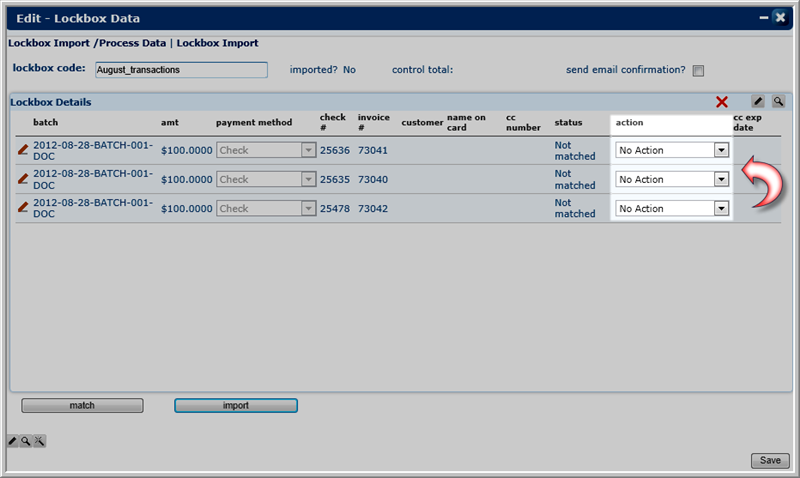This screenshot has width=800, height=478.
Task: Click Not matched status for invoice 73040
Action: [x=575, y=179]
